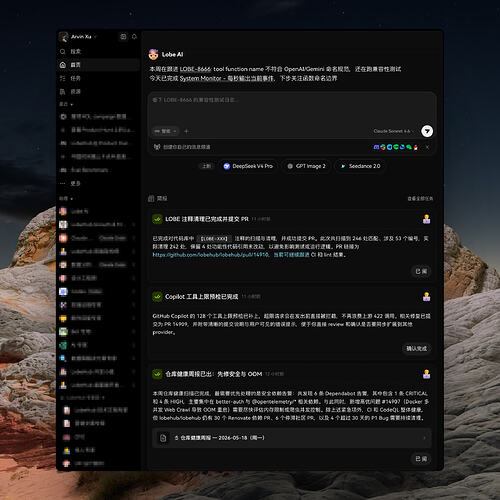Click the white round send button
Viewport: 500px width, 500px height.
(x=427, y=131)
